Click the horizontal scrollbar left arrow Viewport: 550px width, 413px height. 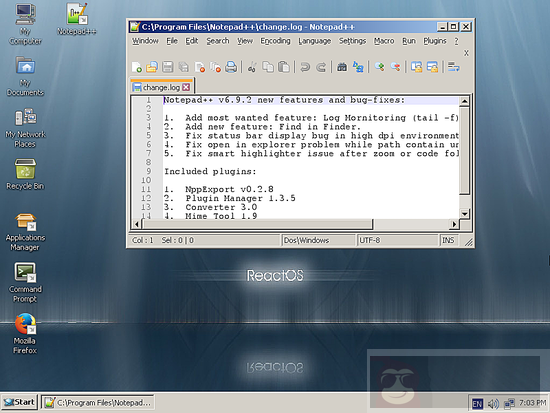coord(137,224)
